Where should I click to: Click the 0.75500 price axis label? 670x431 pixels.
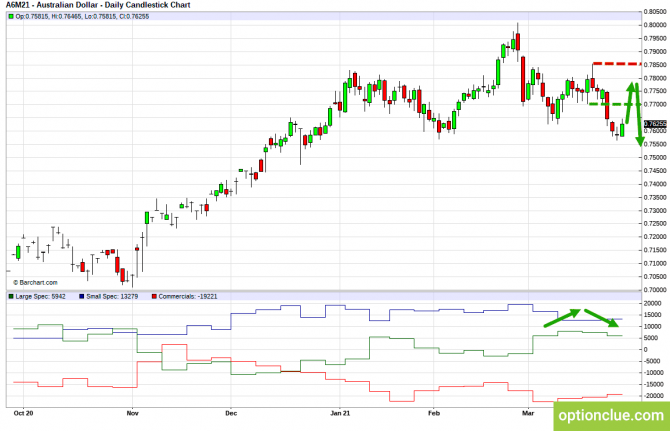coord(655,144)
